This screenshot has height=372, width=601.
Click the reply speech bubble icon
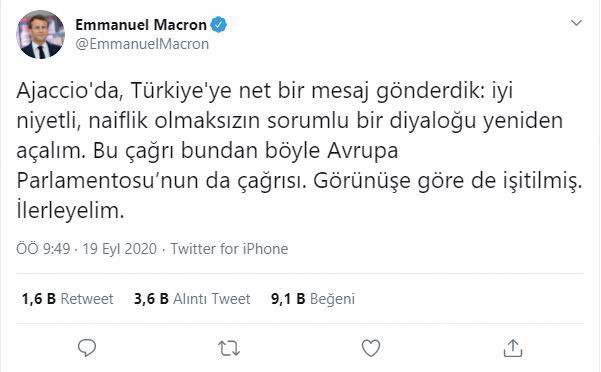pyautogui.click(x=87, y=348)
